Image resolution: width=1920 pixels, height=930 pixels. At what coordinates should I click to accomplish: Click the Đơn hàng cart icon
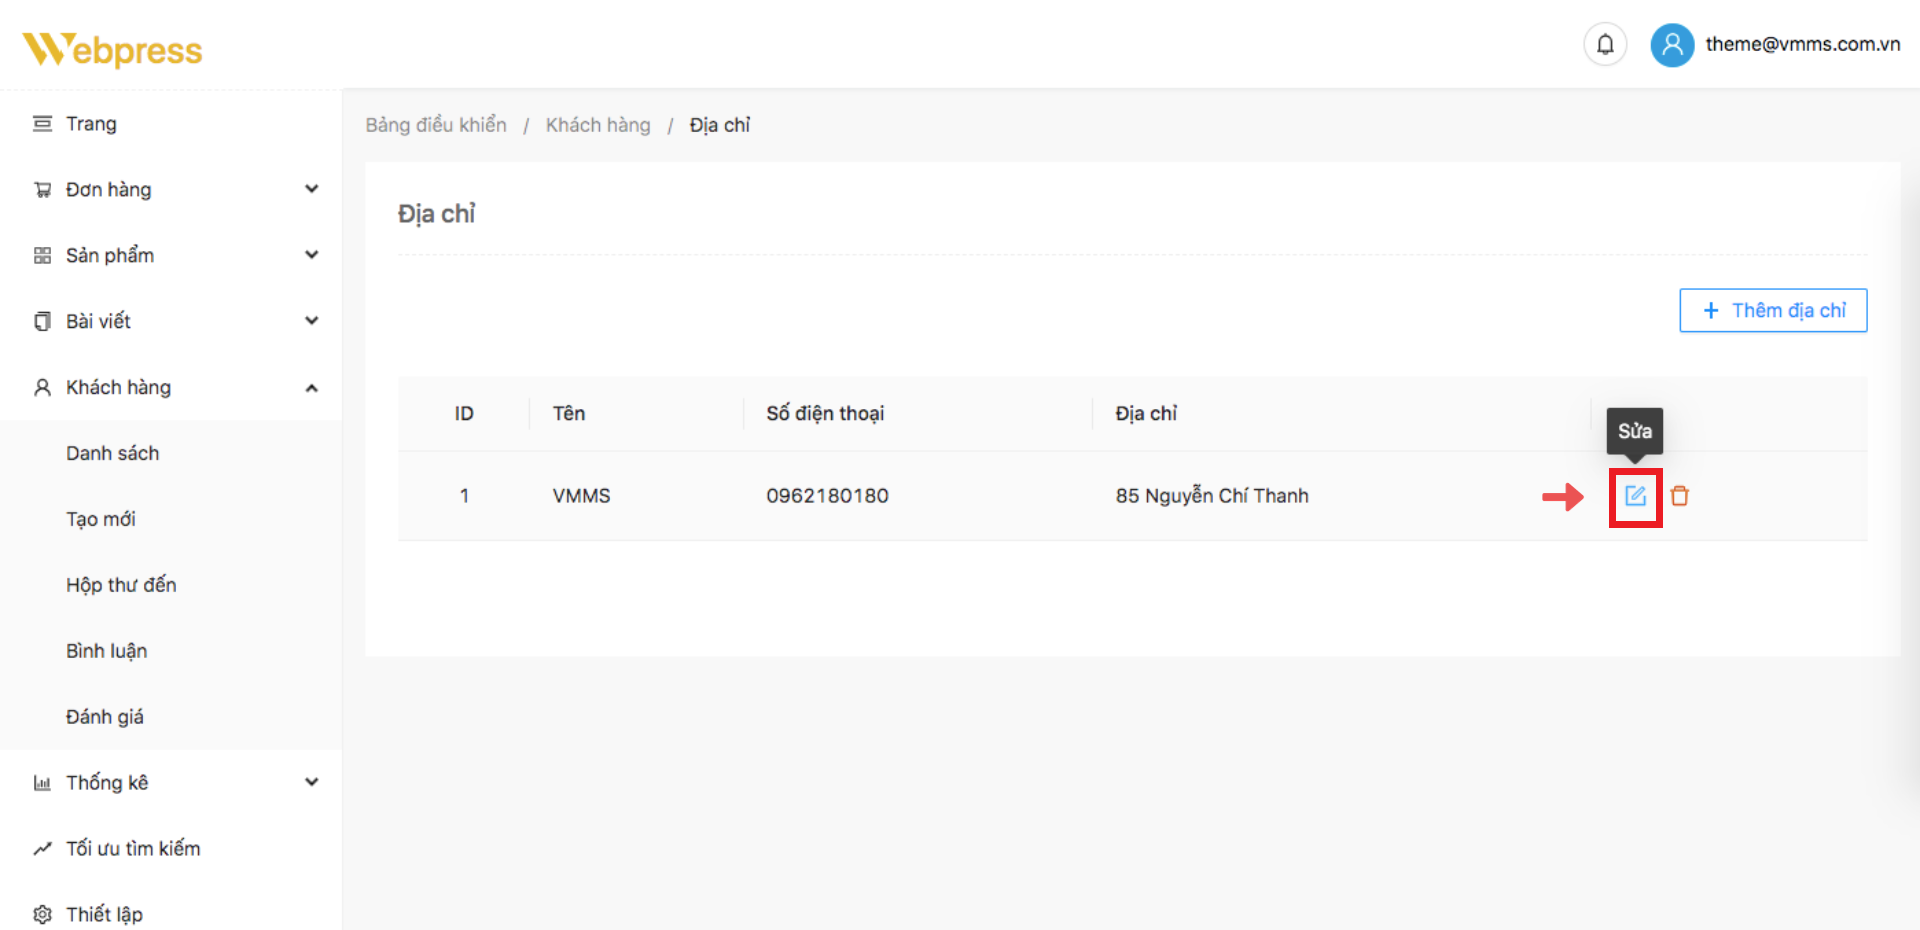[42, 190]
